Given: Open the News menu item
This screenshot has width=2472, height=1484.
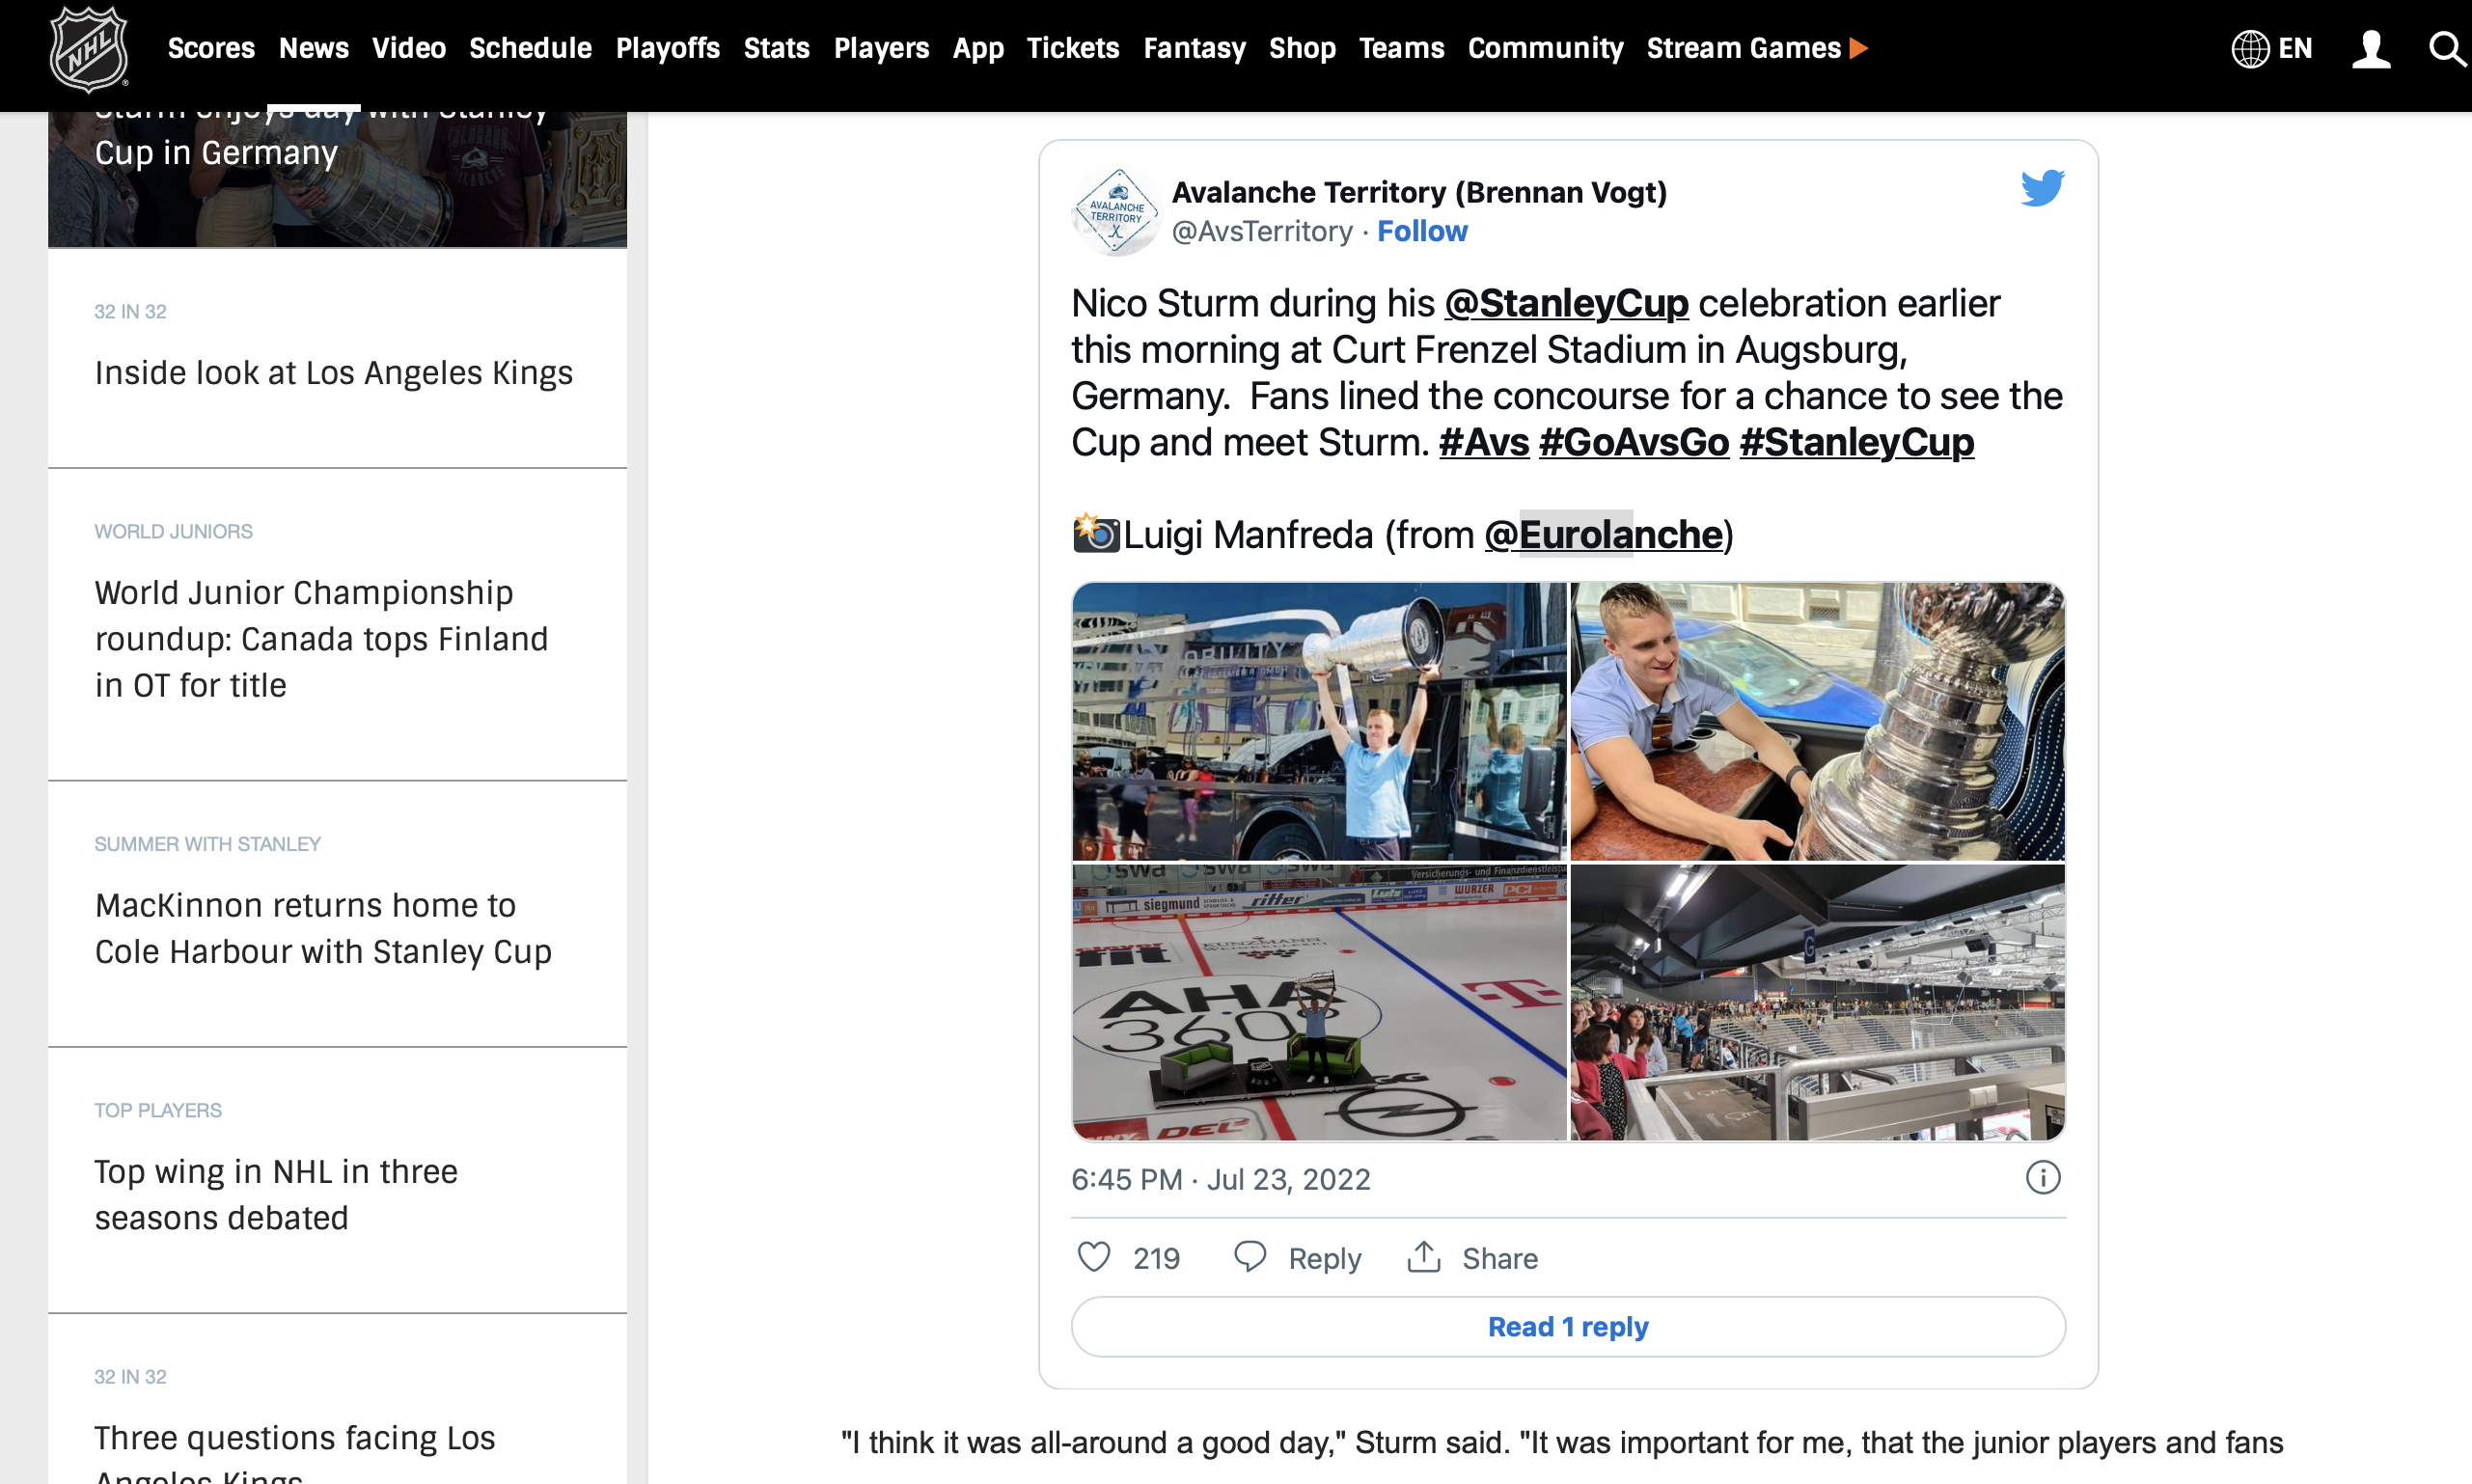Looking at the screenshot, I should point(313,48).
